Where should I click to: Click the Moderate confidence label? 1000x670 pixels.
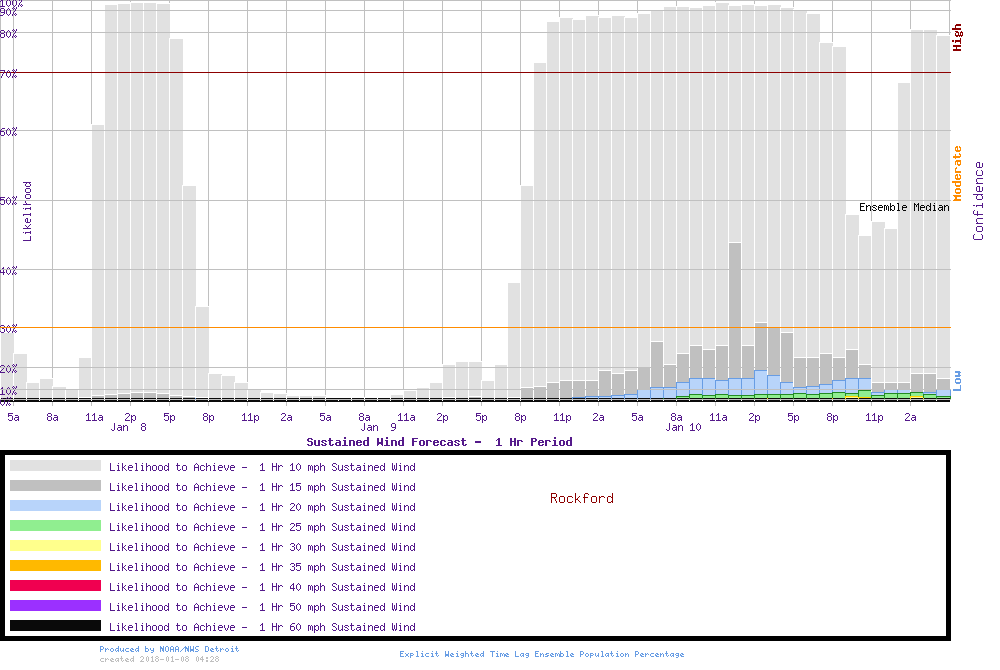[957, 174]
